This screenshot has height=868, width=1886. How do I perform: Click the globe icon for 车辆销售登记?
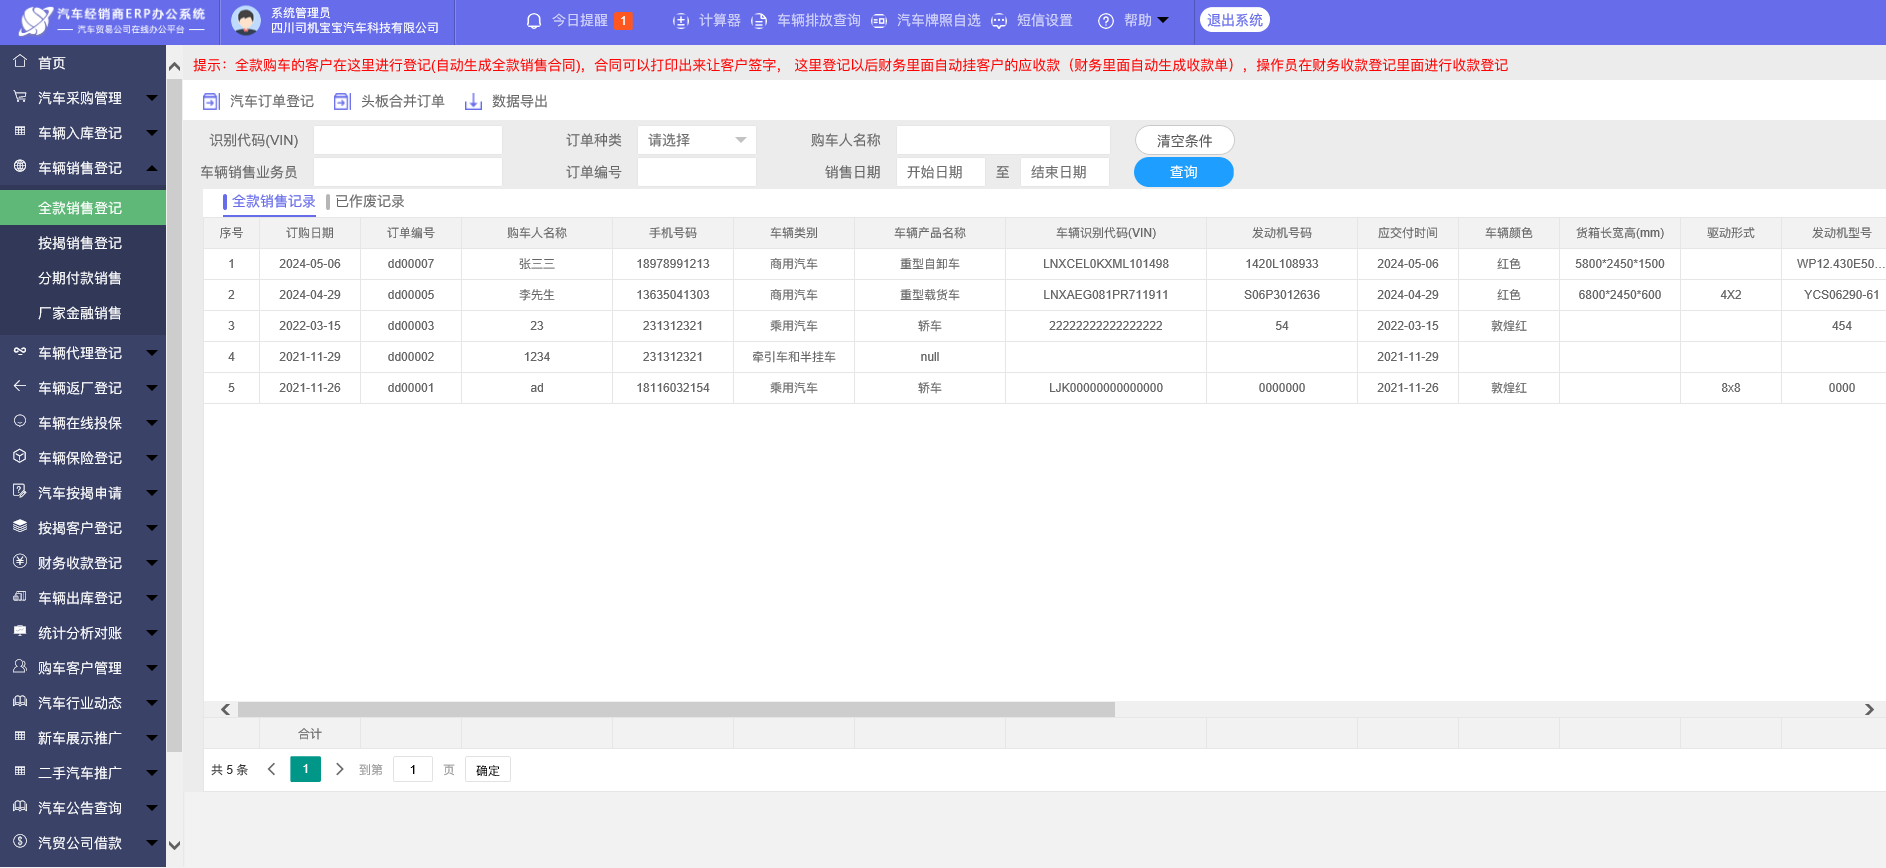tap(20, 167)
